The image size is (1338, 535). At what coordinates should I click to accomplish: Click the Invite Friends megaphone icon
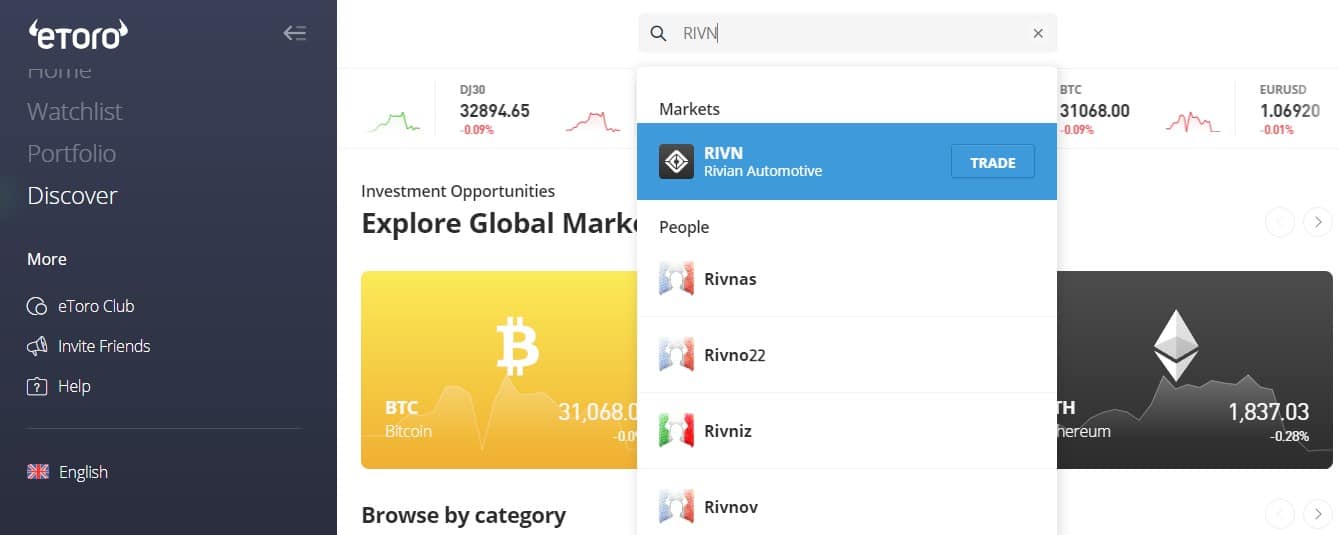[x=37, y=346]
